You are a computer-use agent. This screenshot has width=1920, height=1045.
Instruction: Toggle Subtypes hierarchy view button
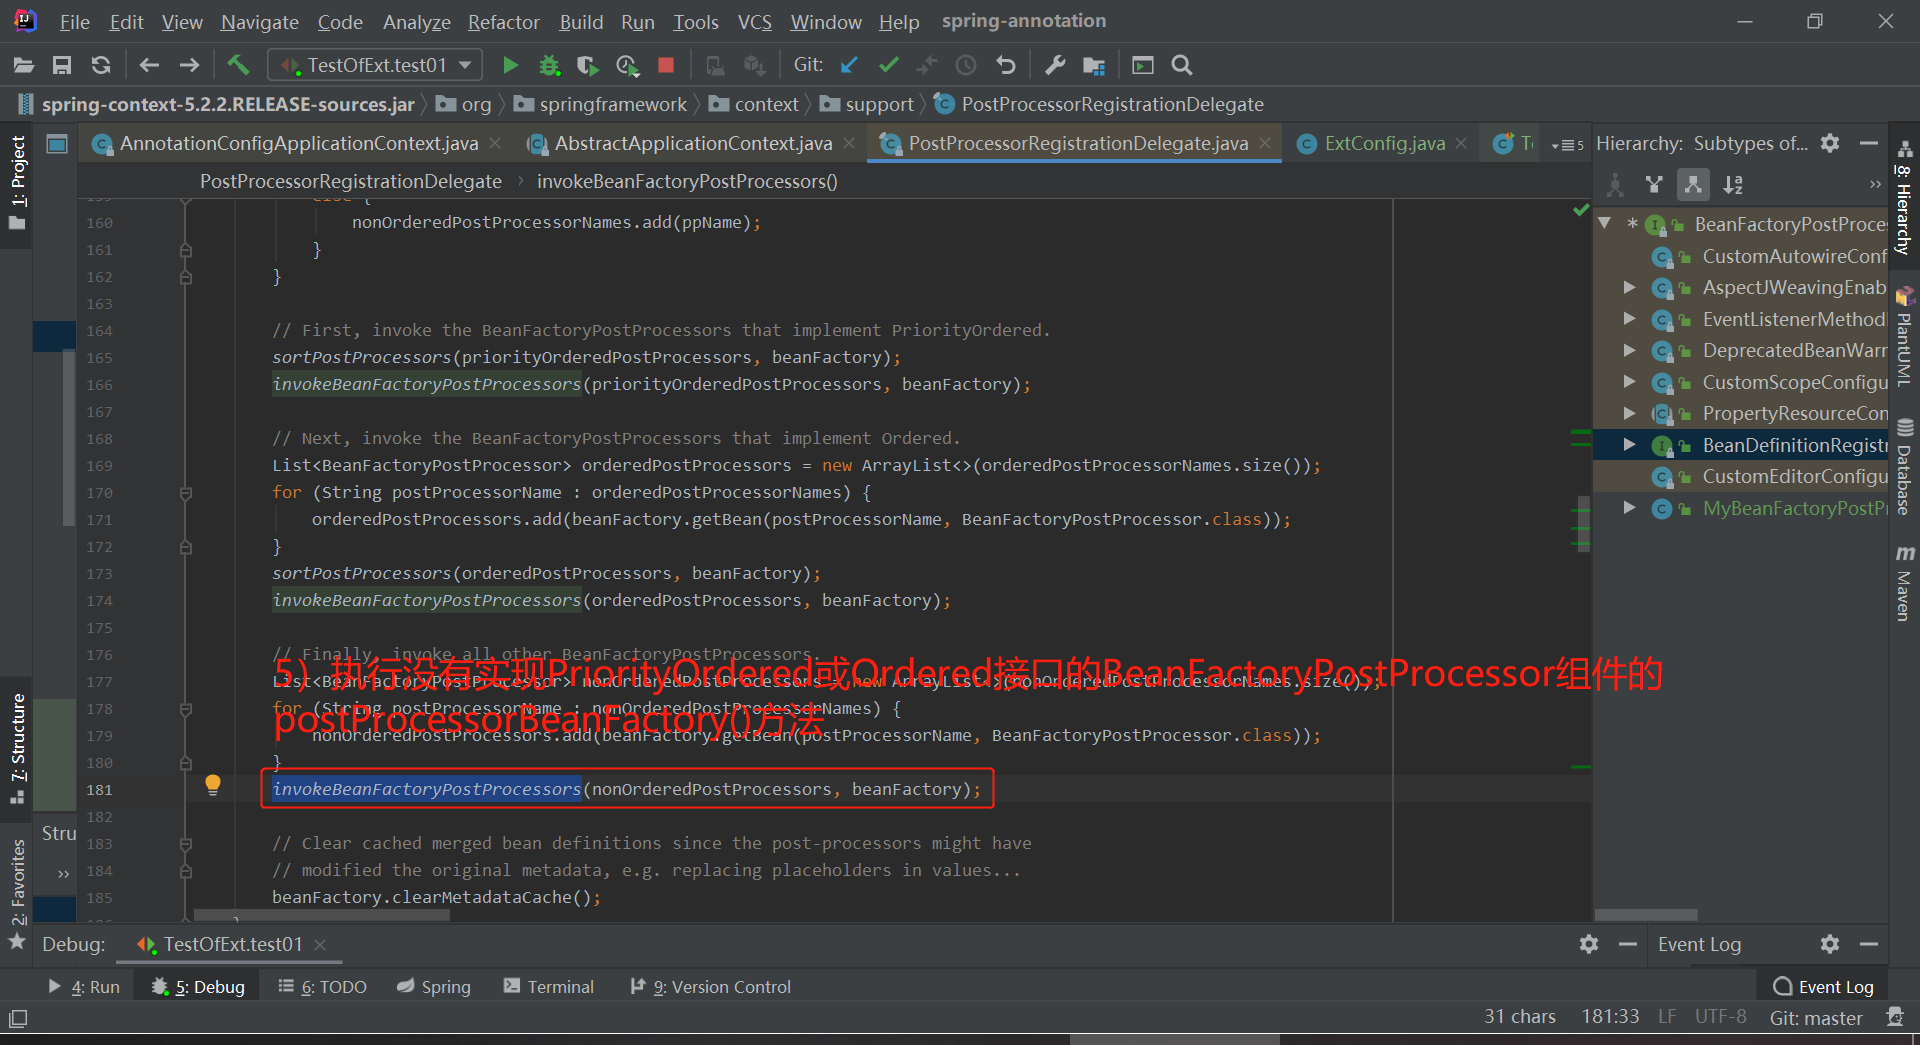click(x=1692, y=185)
